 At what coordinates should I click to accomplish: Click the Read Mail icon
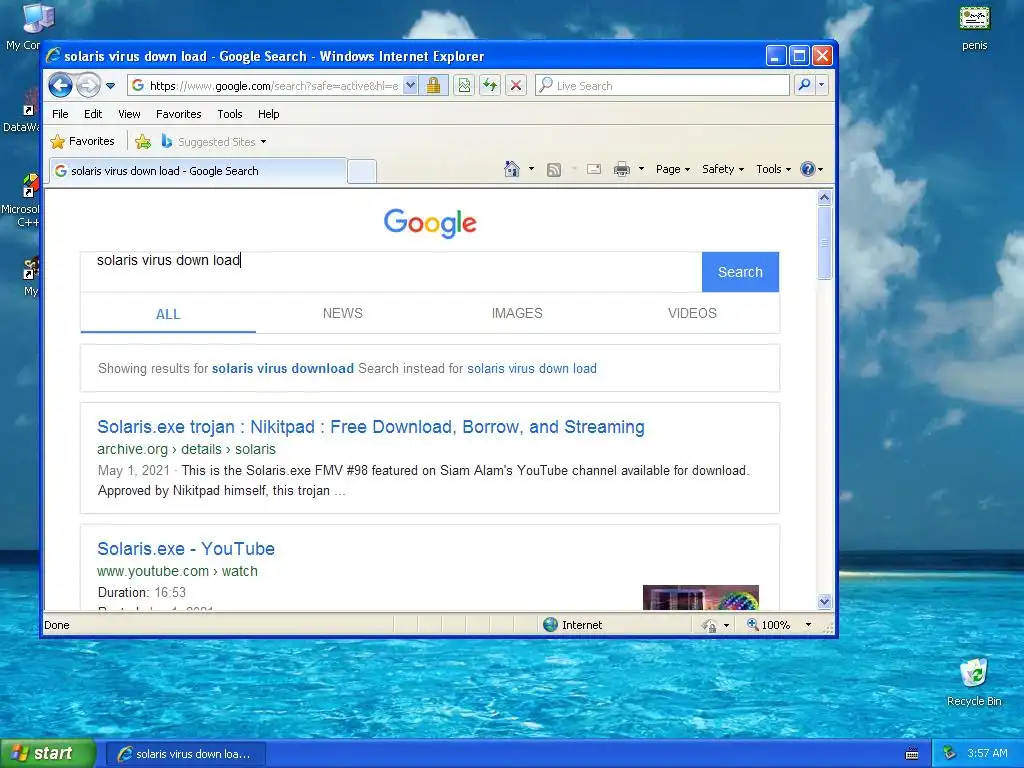point(594,169)
